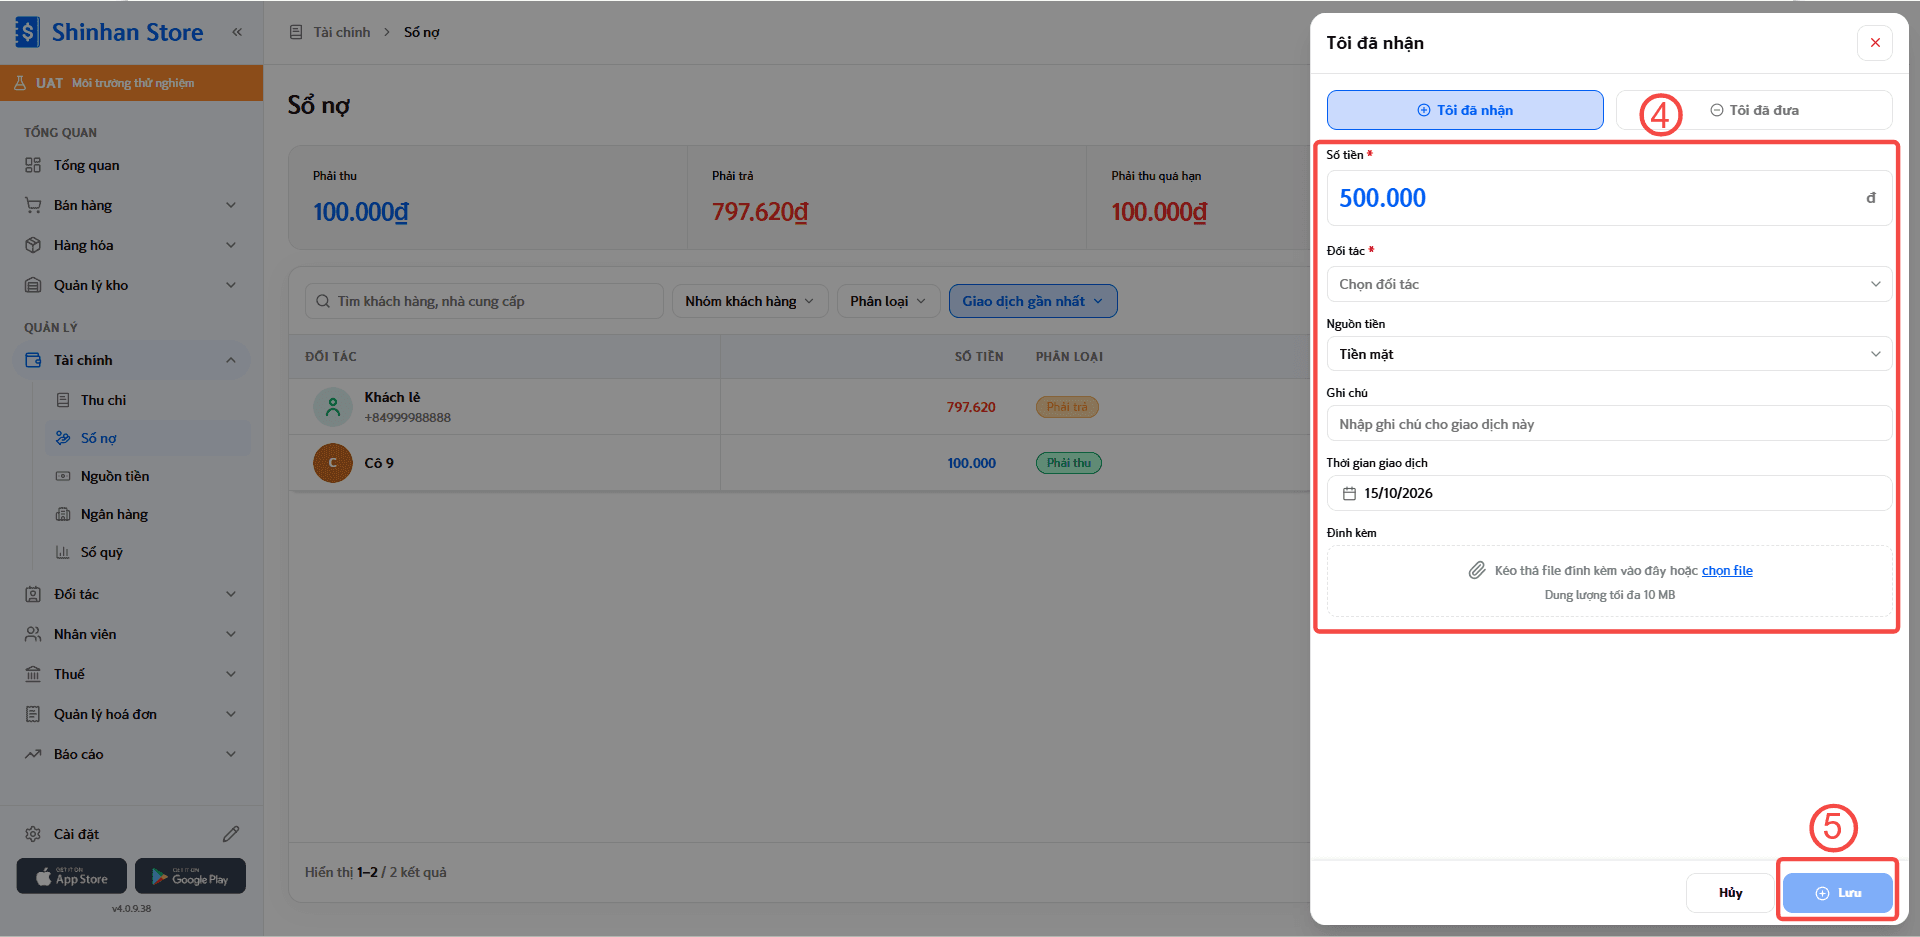Expand the Thuế menu
This screenshot has height=937, width=1920.
pos(131,674)
